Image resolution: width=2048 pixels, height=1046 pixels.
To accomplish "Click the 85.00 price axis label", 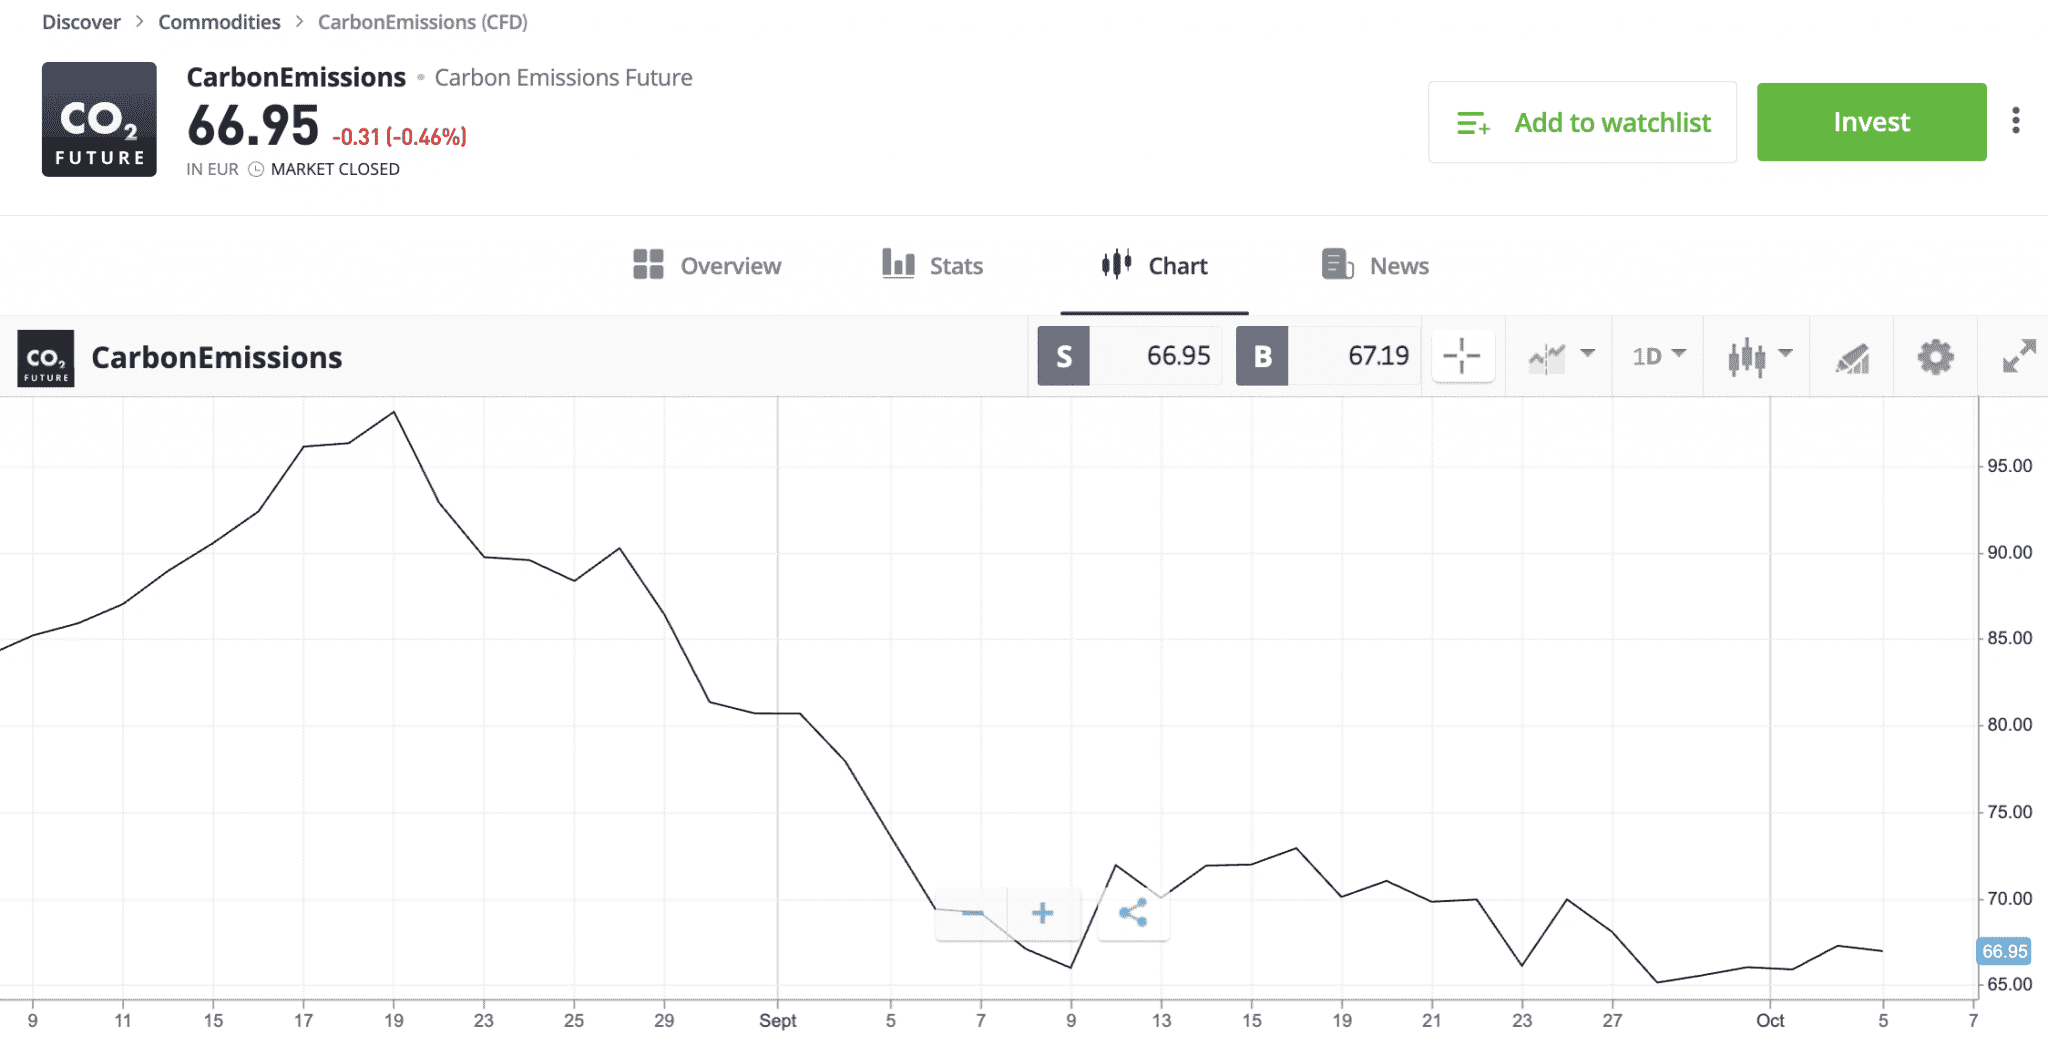I will tap(2009, 638).
